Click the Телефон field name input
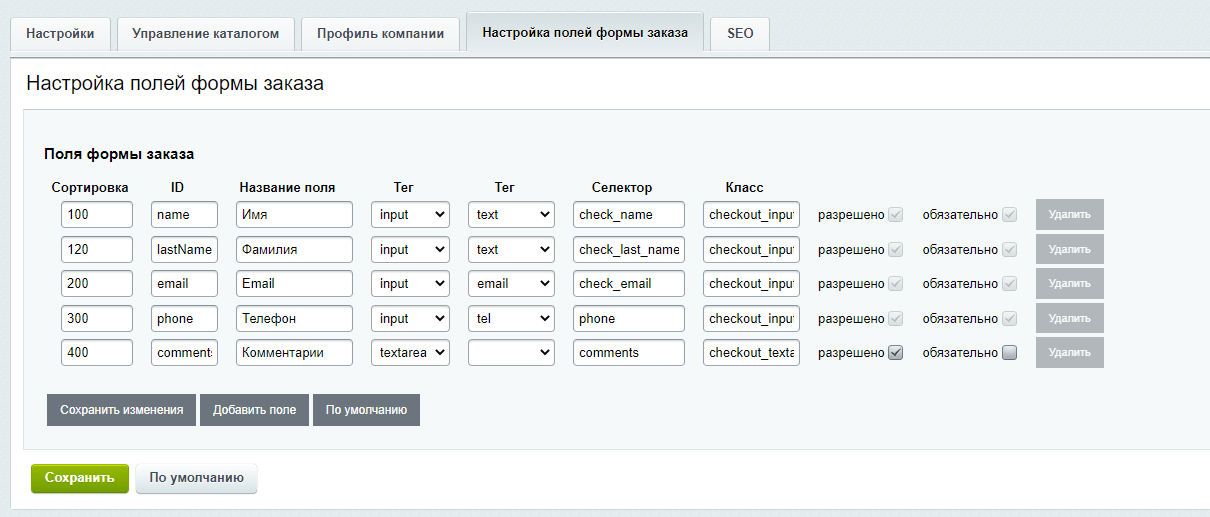Image resolution: width=1210 pixels, height=517 pixels. click(x=294, y=318)
